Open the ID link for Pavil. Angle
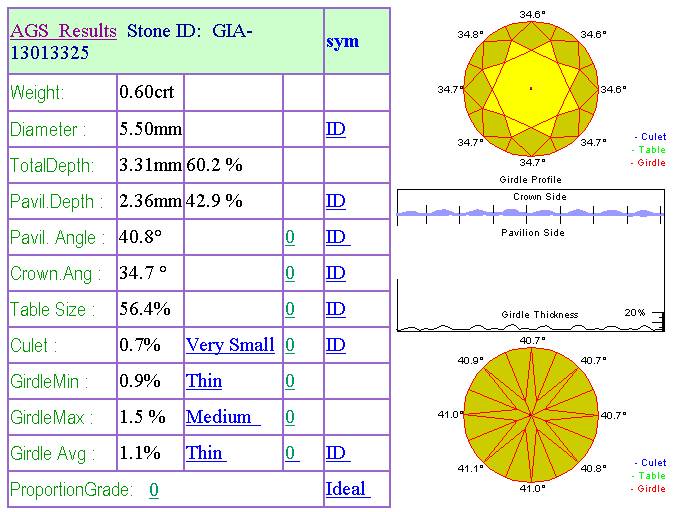Viewport: 675px width, 512px height. click(338, 237)
